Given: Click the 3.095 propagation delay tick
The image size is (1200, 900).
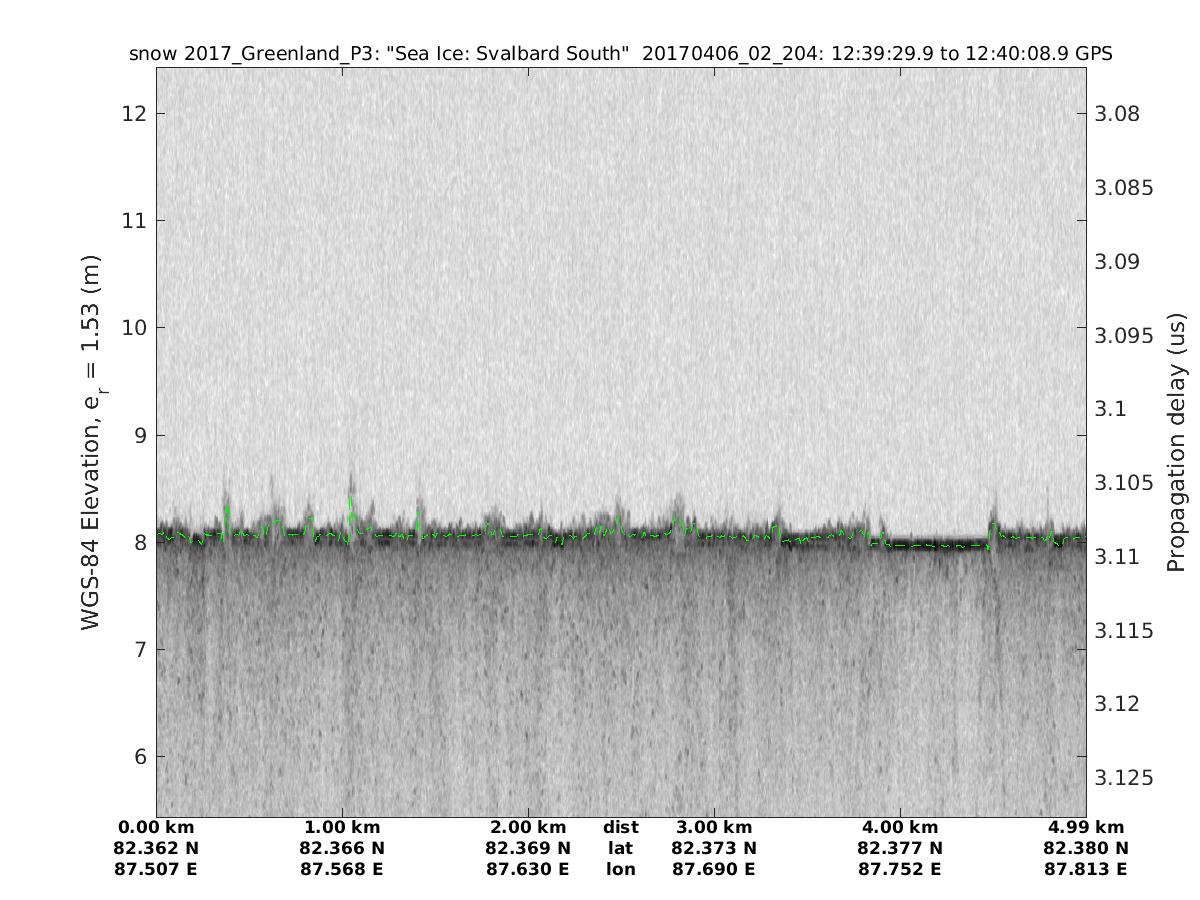Looking at the screenshot, I should pos(1123,335).
